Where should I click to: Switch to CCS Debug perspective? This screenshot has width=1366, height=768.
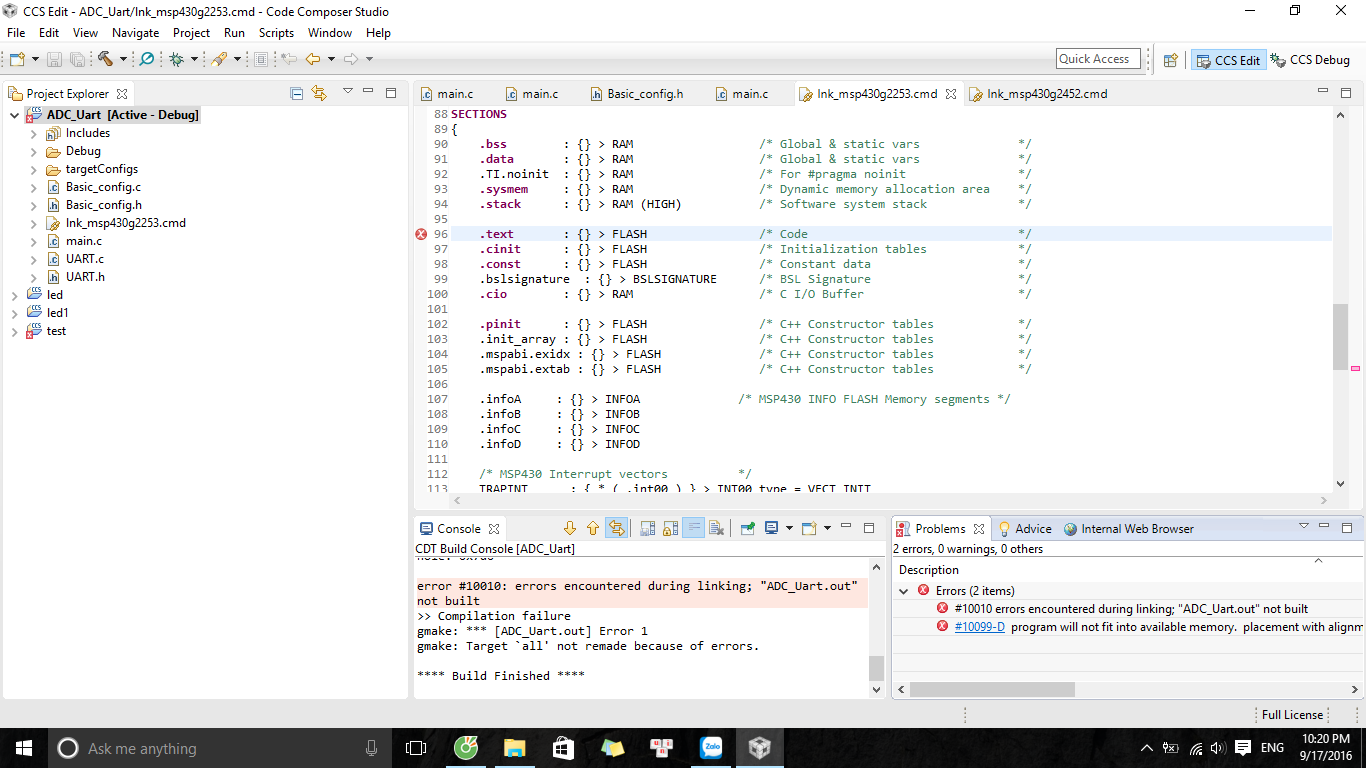[x=1310, y=60]
